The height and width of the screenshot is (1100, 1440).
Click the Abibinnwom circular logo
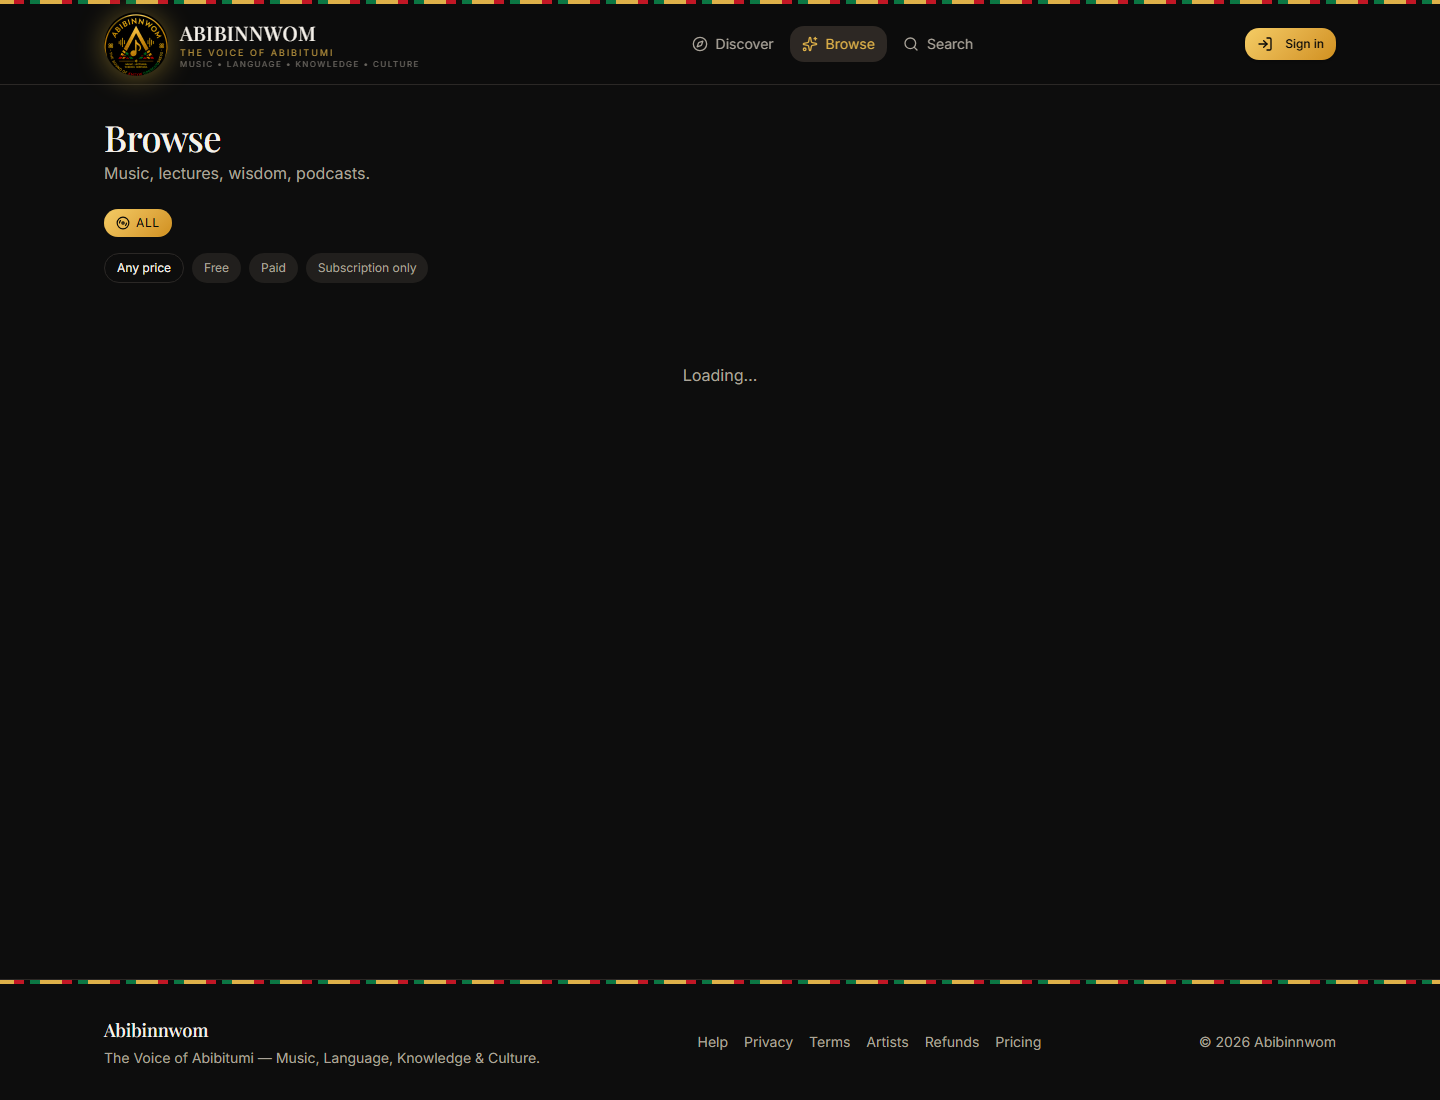coord(136,45)
